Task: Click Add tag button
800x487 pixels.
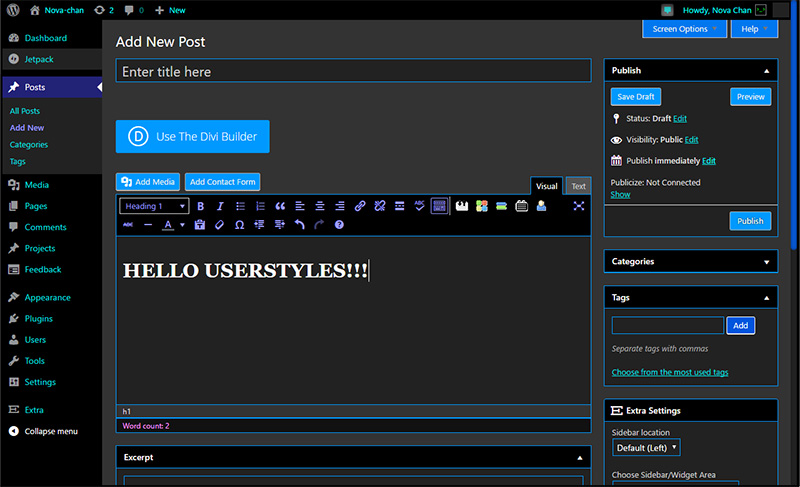Action: 740,325
